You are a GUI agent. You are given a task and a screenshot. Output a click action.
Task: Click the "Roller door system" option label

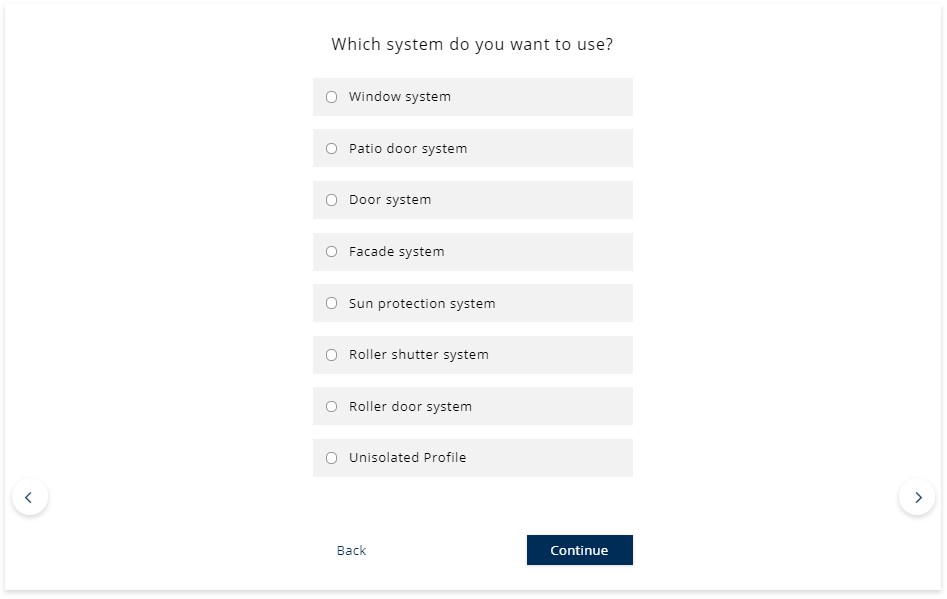(x=410, y=407)
